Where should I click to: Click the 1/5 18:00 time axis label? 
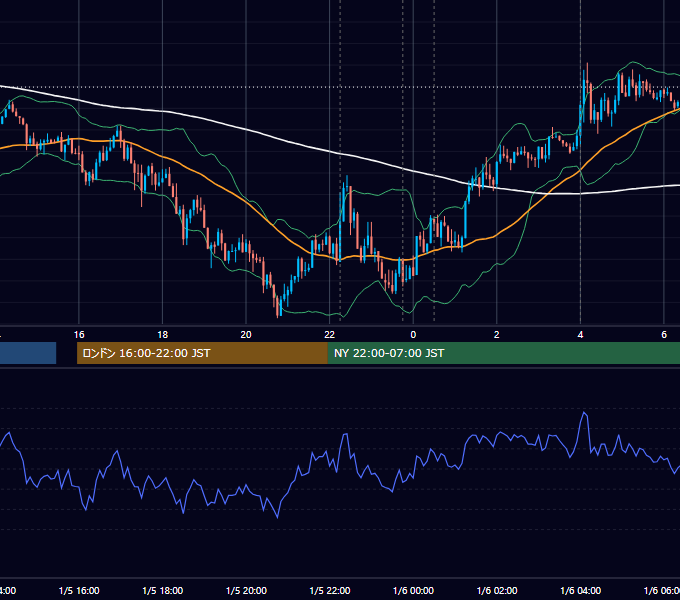163,590
